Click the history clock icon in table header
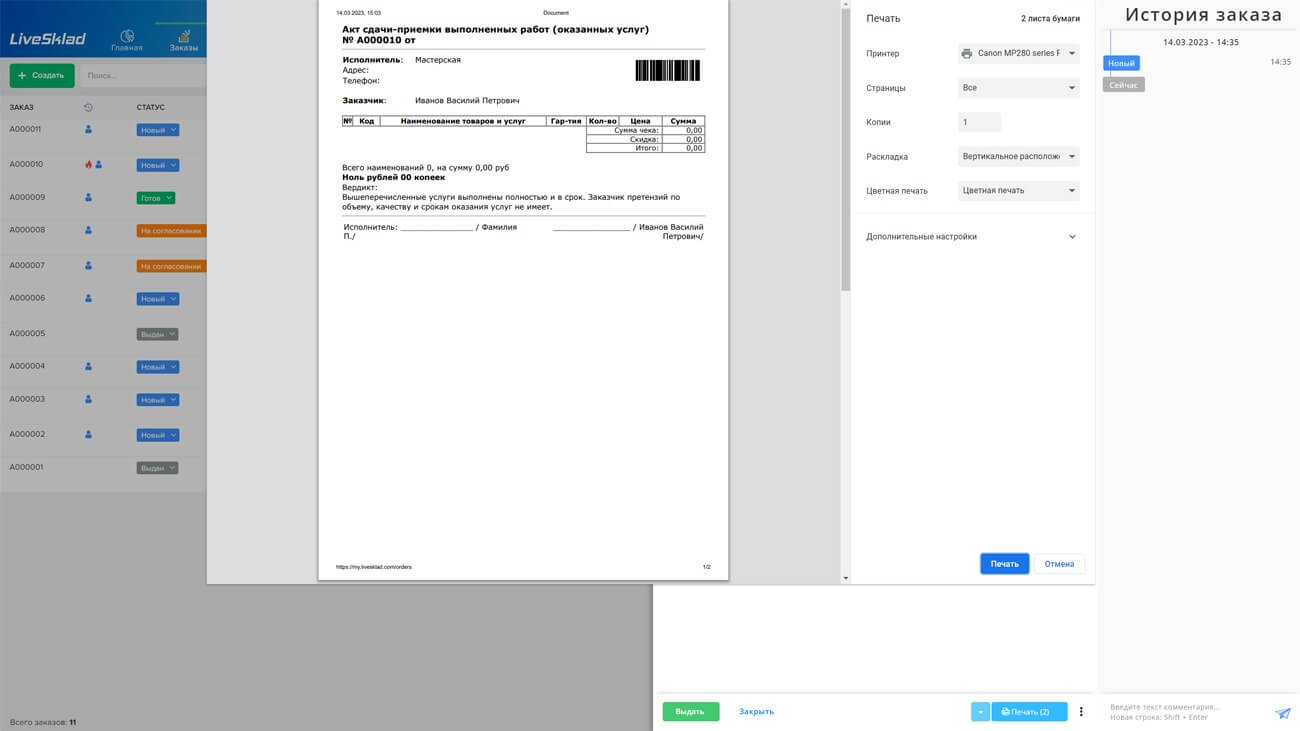The width and height of the screenshot is (1300, 731). (x=88, y=107)
